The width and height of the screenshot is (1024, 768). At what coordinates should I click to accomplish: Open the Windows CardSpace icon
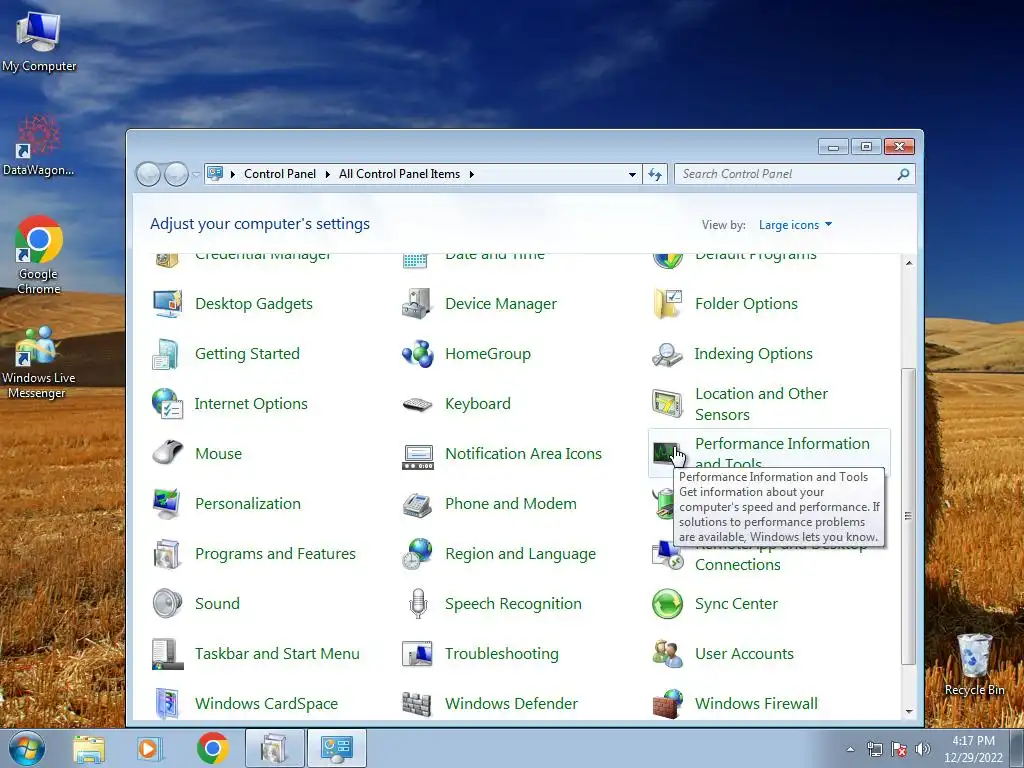[x=167, y=703]
